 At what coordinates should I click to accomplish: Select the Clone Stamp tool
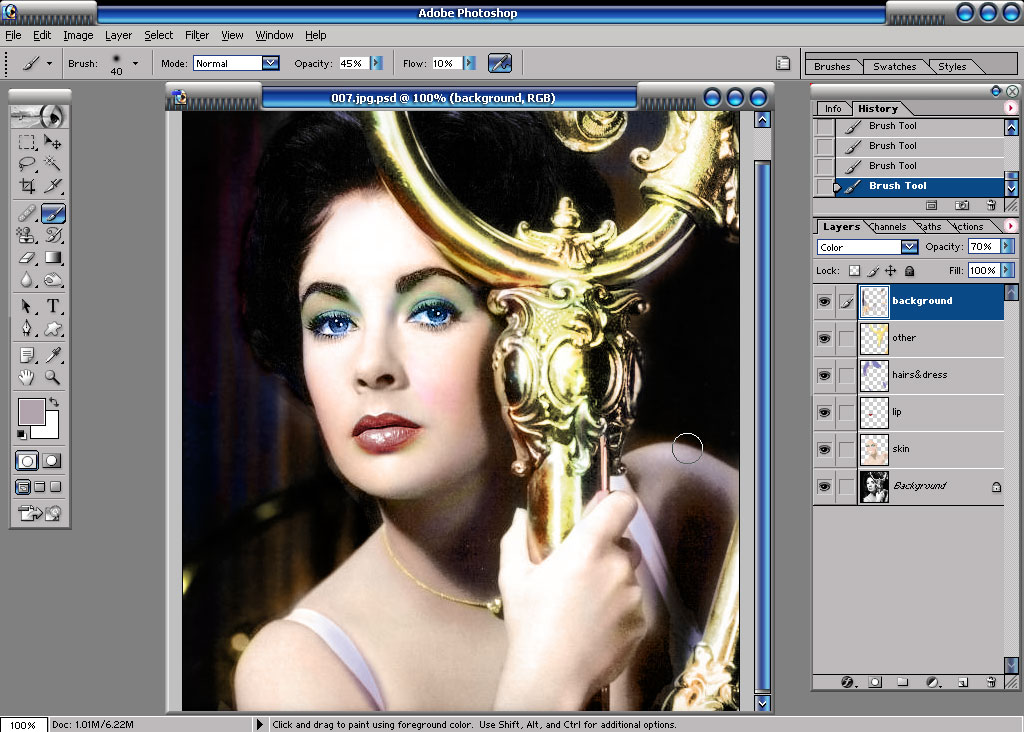coord(27,235)
